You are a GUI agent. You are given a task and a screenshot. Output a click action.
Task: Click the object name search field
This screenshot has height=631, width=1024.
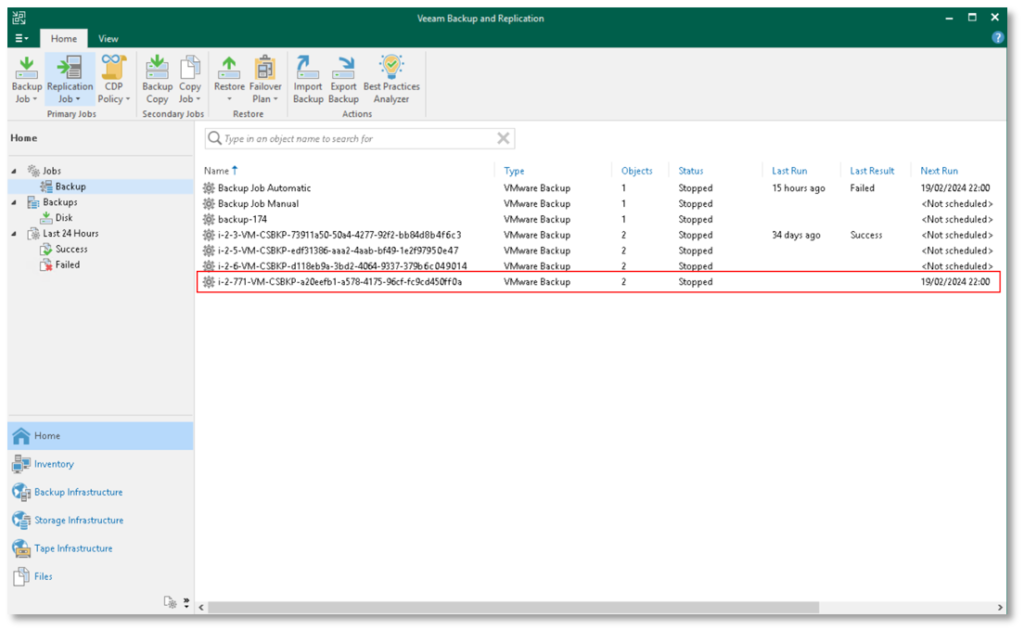pos(355,139)
